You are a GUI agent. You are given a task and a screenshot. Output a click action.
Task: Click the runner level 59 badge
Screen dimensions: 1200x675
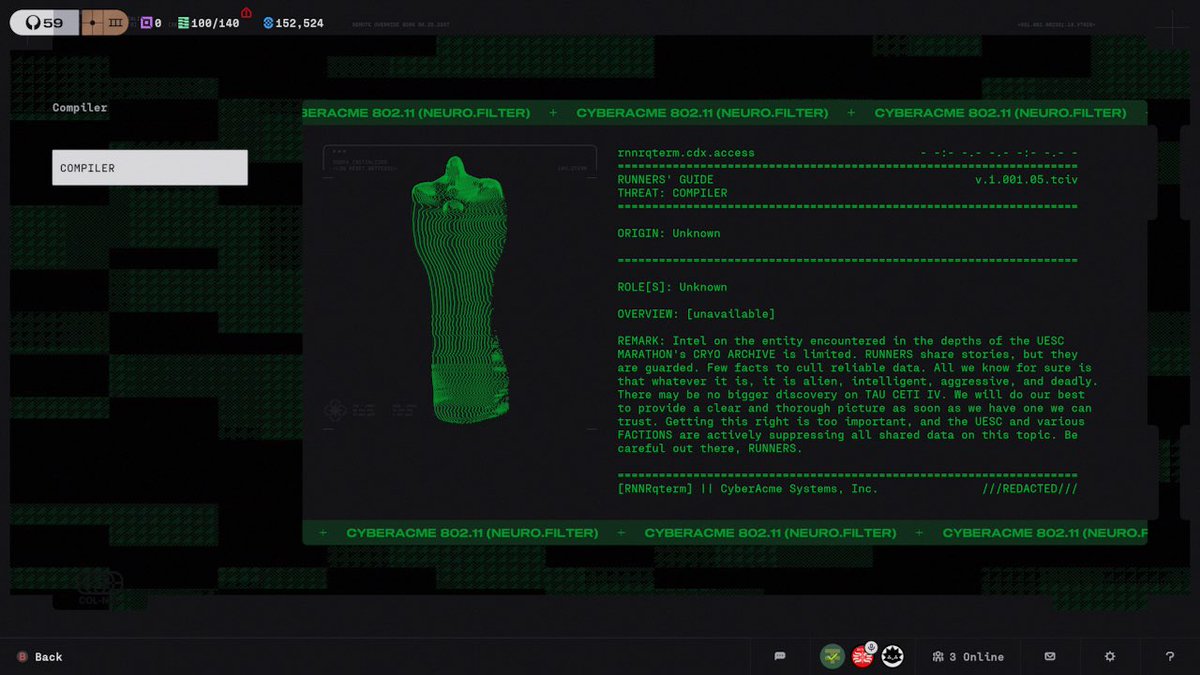(x=45, y=22)
